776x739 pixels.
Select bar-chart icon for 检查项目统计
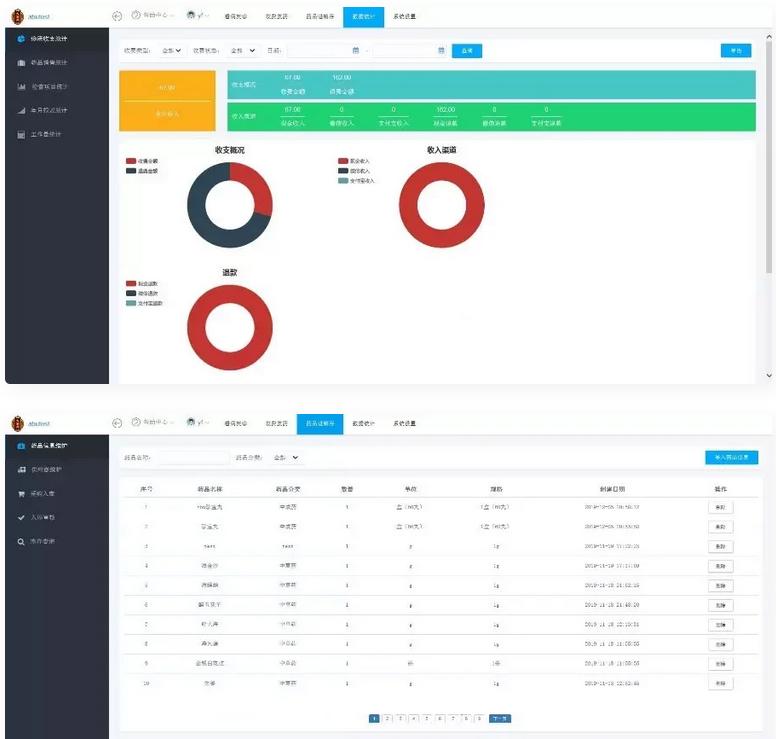point(21,87)
